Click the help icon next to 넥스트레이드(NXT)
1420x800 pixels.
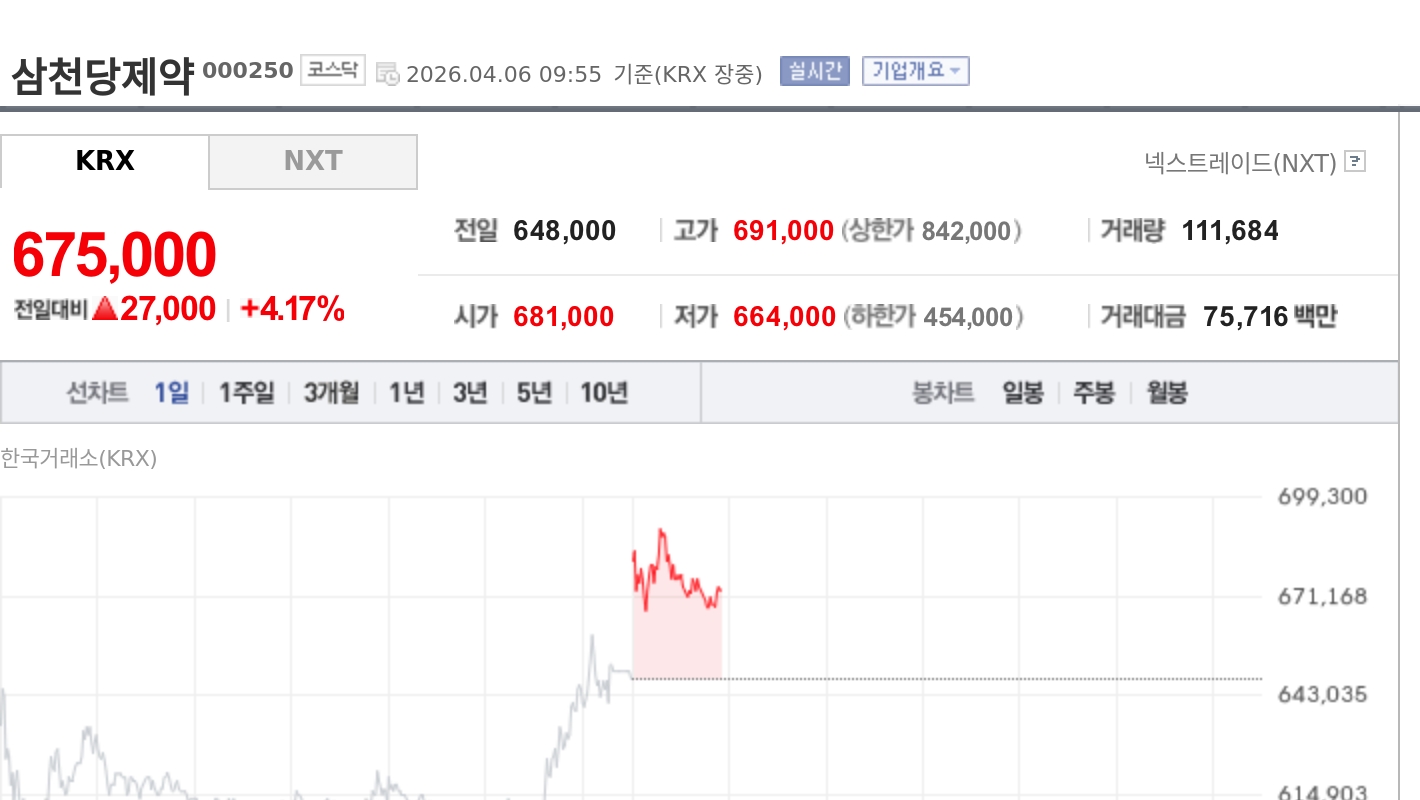coord(1355,161)
